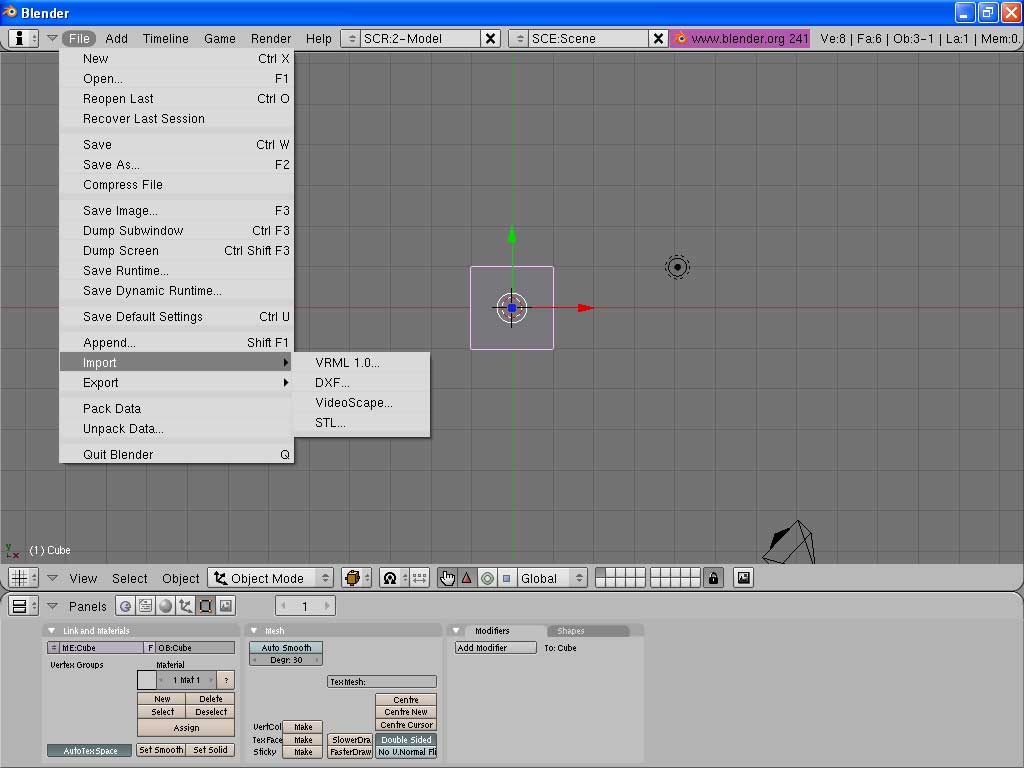Viewport: 1024px width, 768px height.
Task: Toggle the AutoTexSpace option
Action: pyautogui.click(x=89, y=751)
